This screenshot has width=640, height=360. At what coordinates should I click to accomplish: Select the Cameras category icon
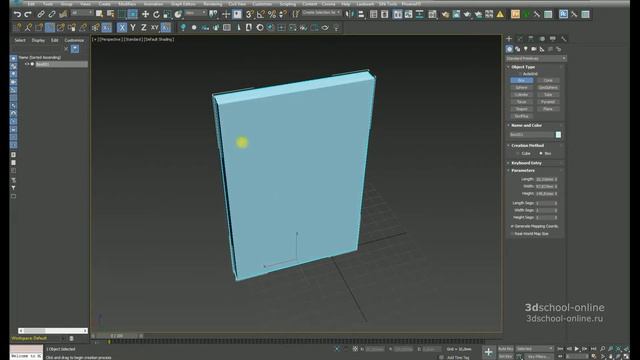coord(534,49)
